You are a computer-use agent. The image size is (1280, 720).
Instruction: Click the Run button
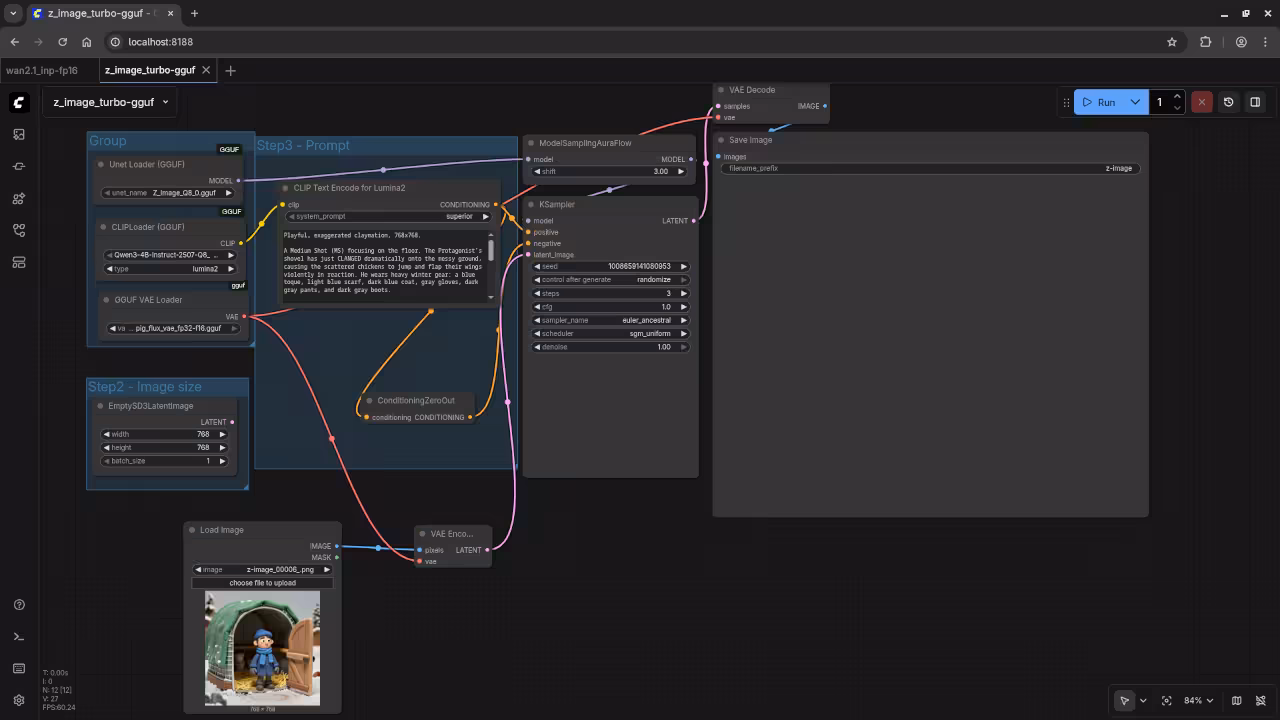pyautogui.click(x=1100, y=102)
